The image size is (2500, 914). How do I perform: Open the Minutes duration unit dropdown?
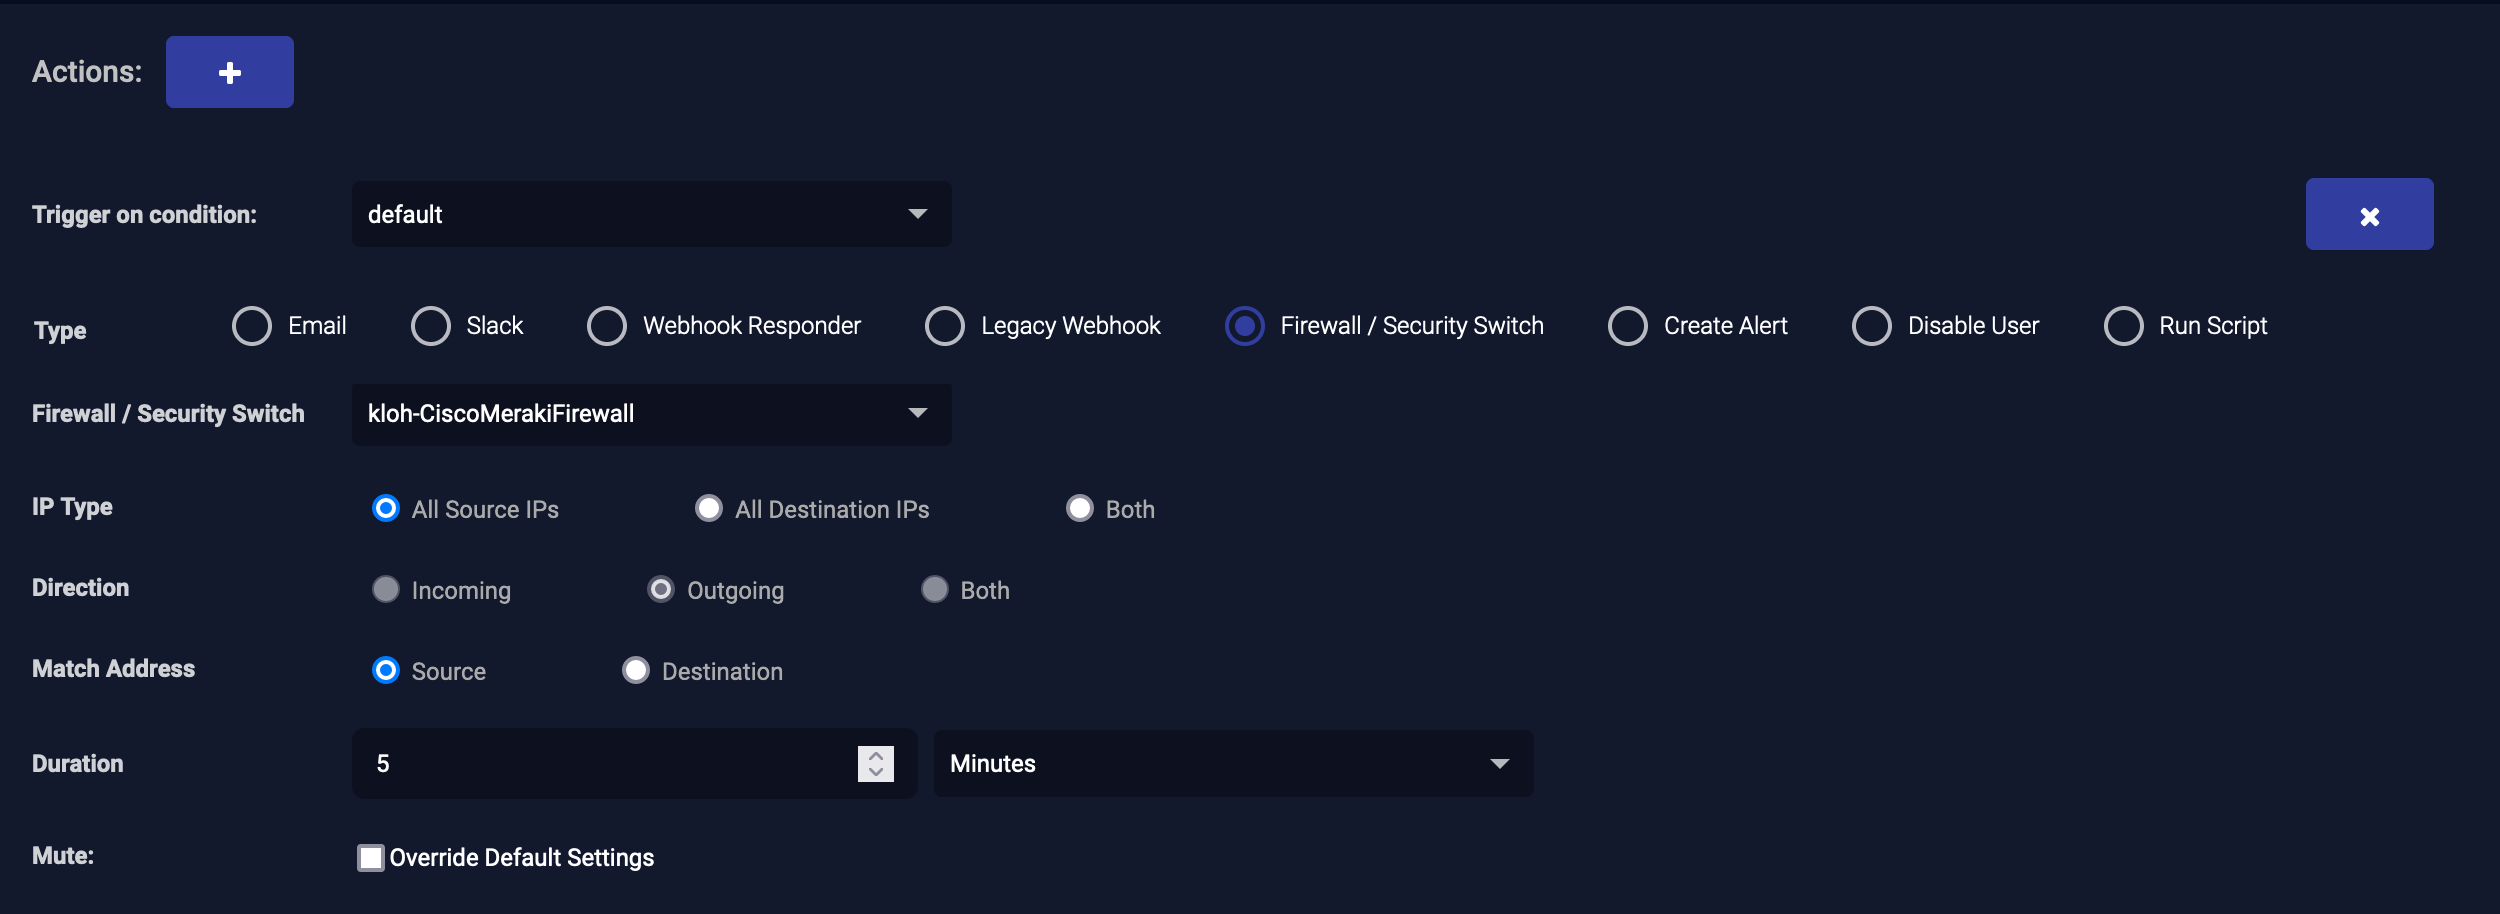click(1232, 764)
